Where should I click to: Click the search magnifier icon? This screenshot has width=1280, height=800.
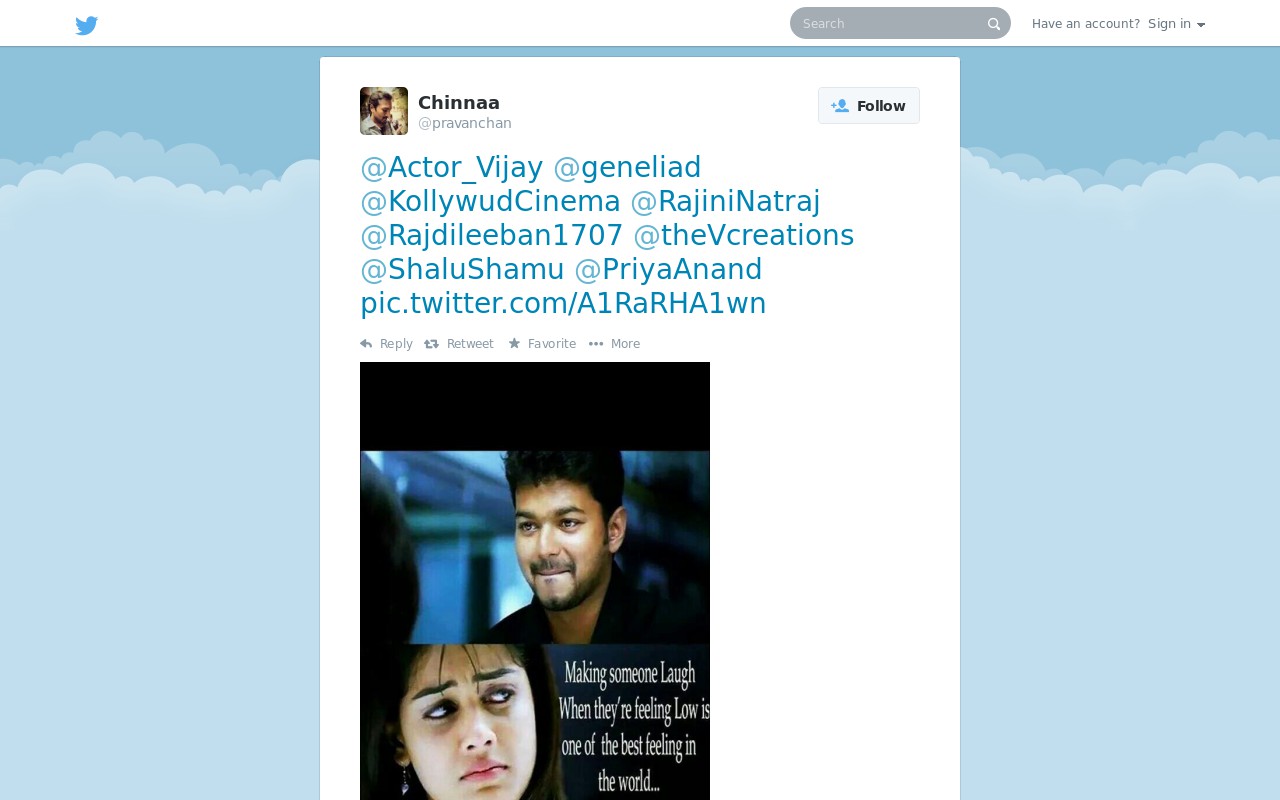tap(994, 24)
